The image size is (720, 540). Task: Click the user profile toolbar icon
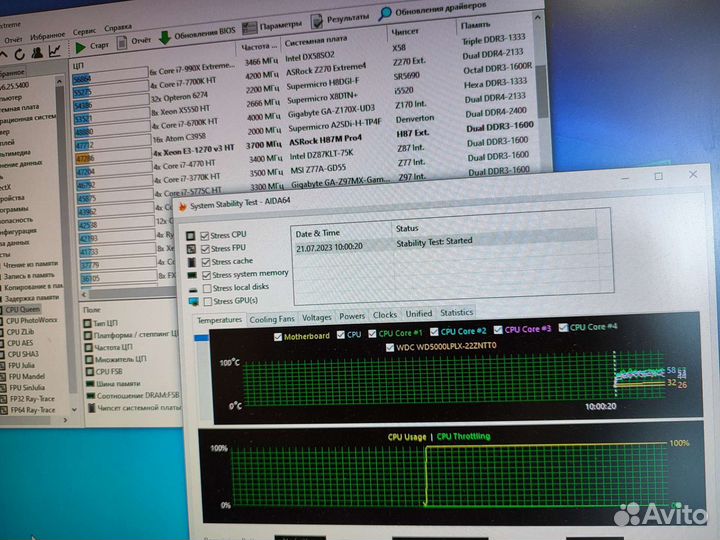coord(37,53)
